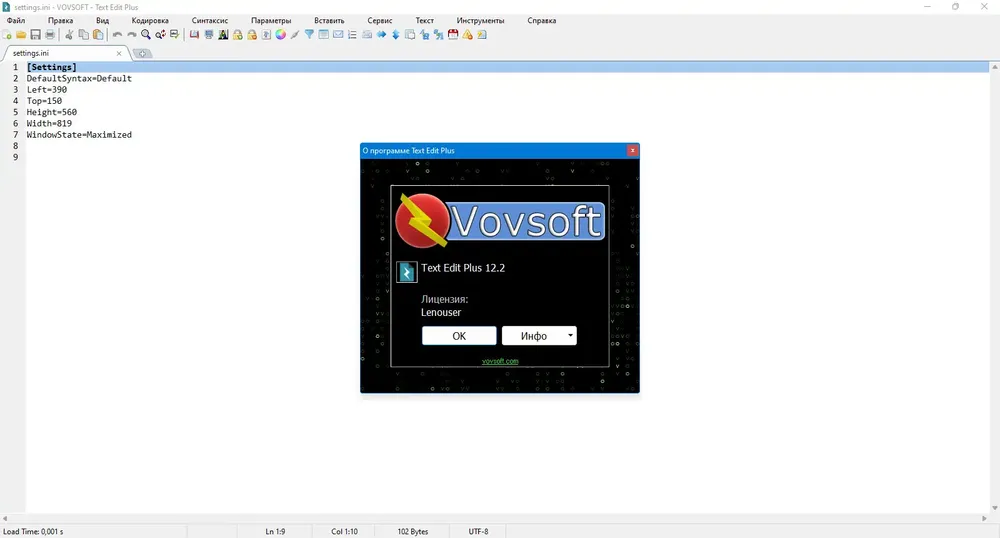The width and height of the screenshot is (1000, 538).
Task: Open the Кодировка menu
Action: click(150, 20)
